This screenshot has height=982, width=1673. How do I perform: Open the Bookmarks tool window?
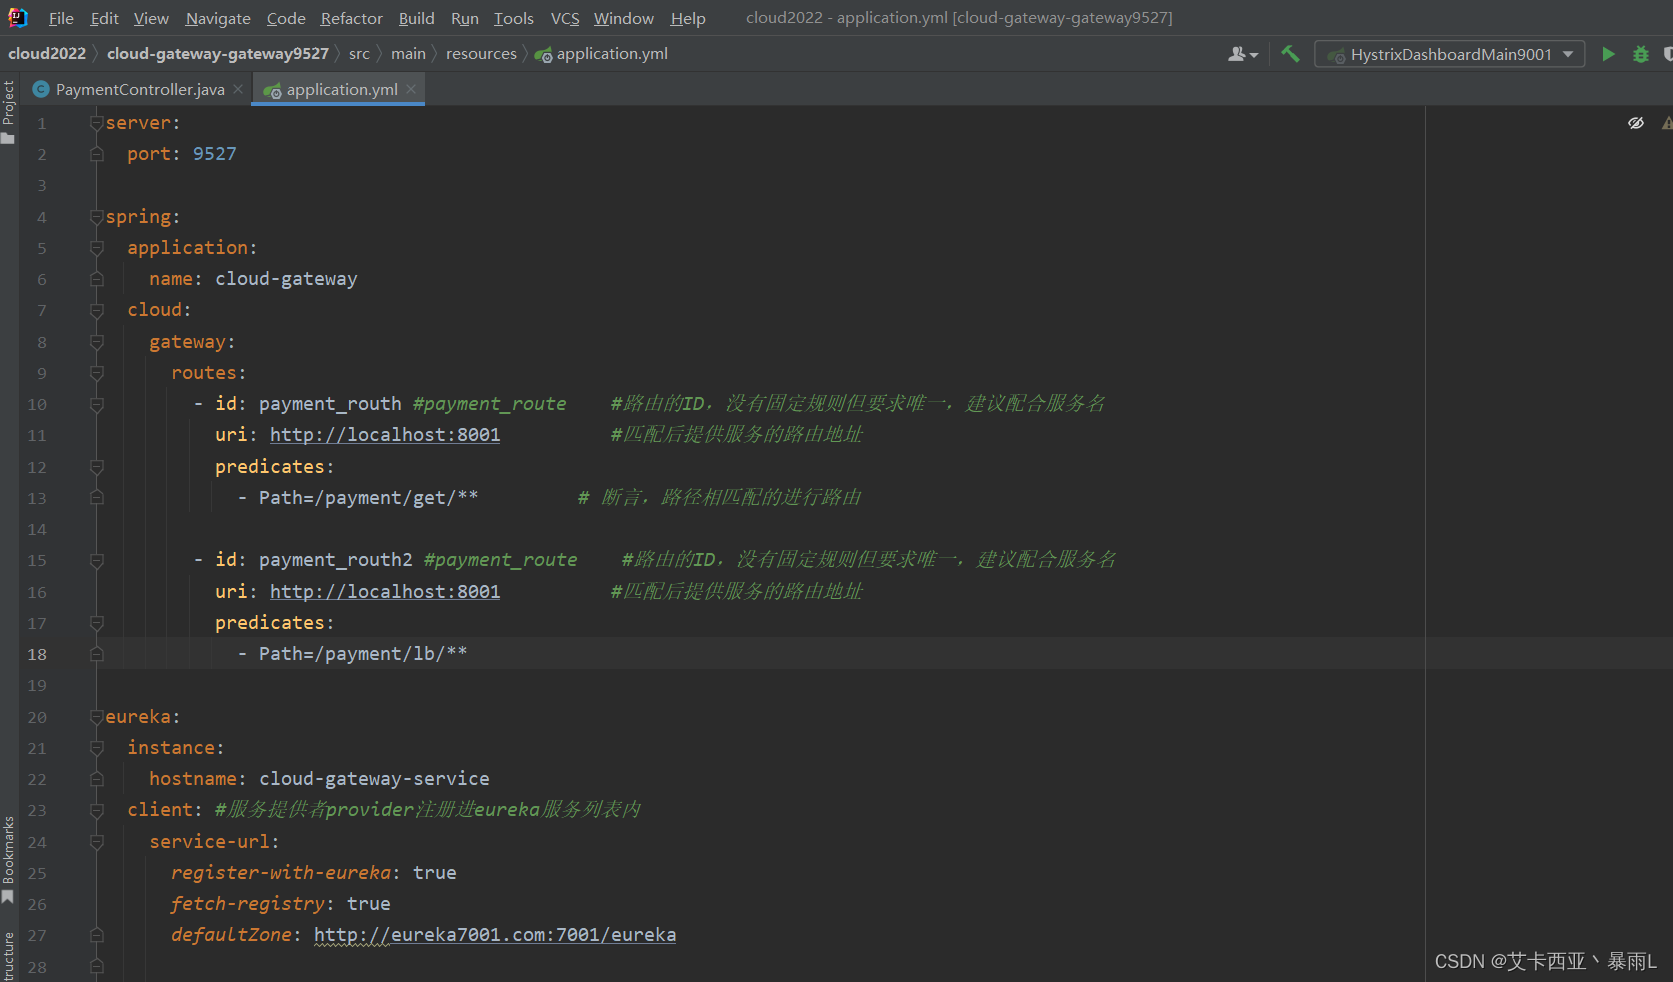(9, 860)
